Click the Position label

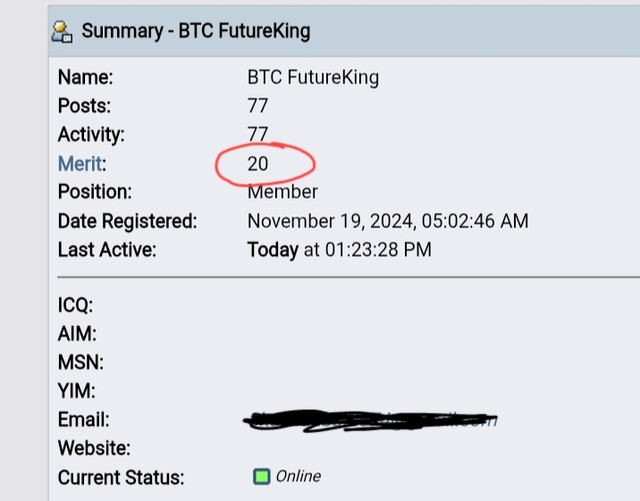tap(95, 192)
